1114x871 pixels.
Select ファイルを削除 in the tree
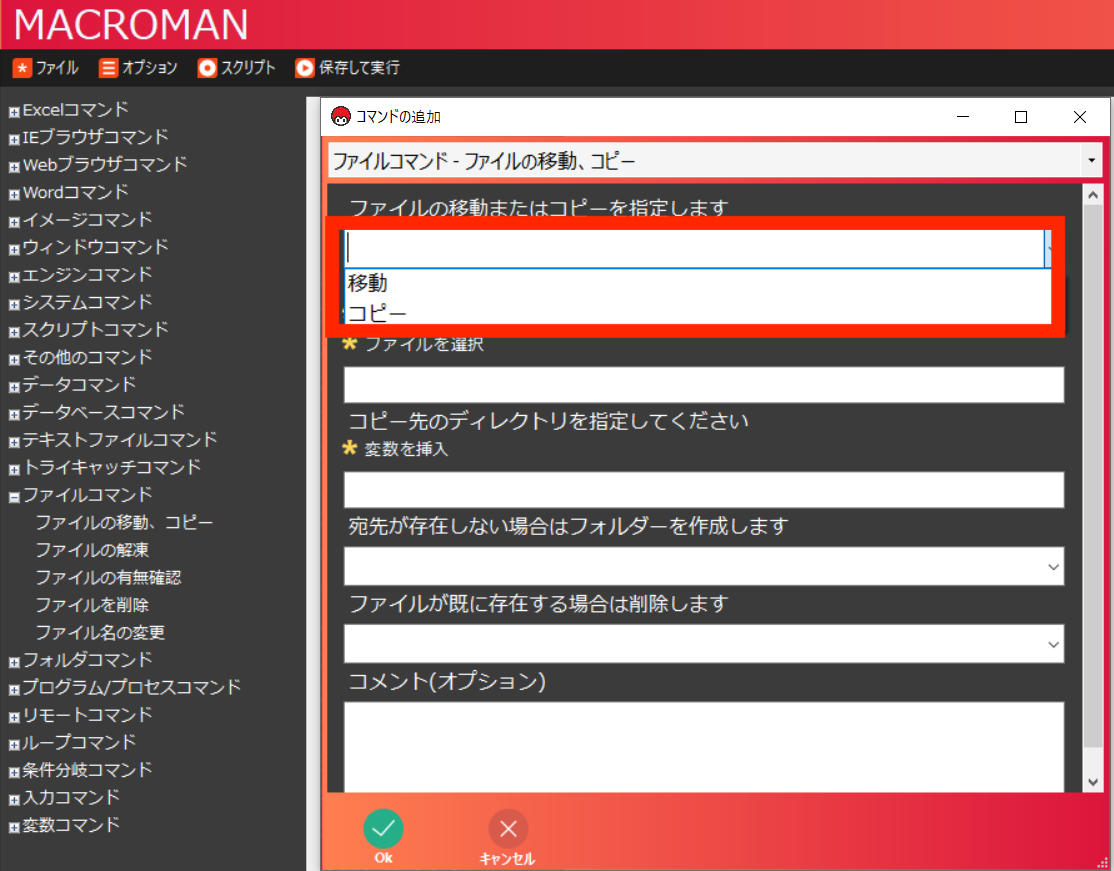click(92, 605)
